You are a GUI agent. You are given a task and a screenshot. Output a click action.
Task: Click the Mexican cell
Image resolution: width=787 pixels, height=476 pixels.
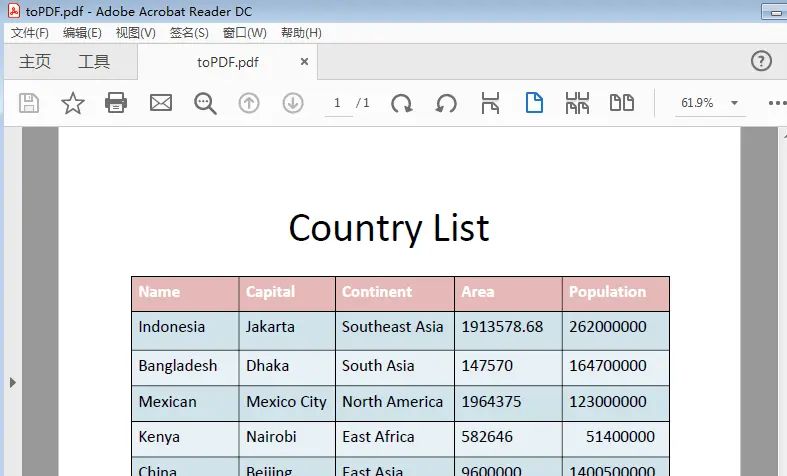pos(185,403)
